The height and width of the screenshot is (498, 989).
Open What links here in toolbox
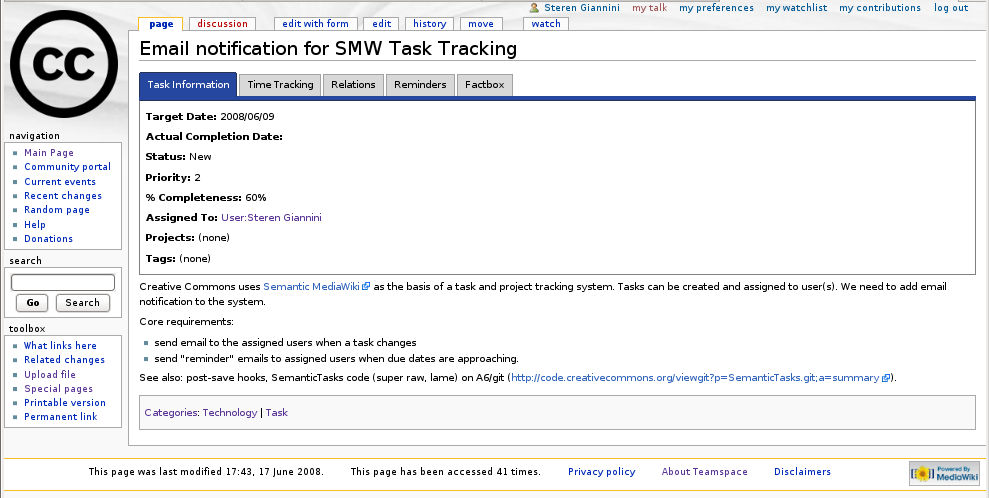60,346
